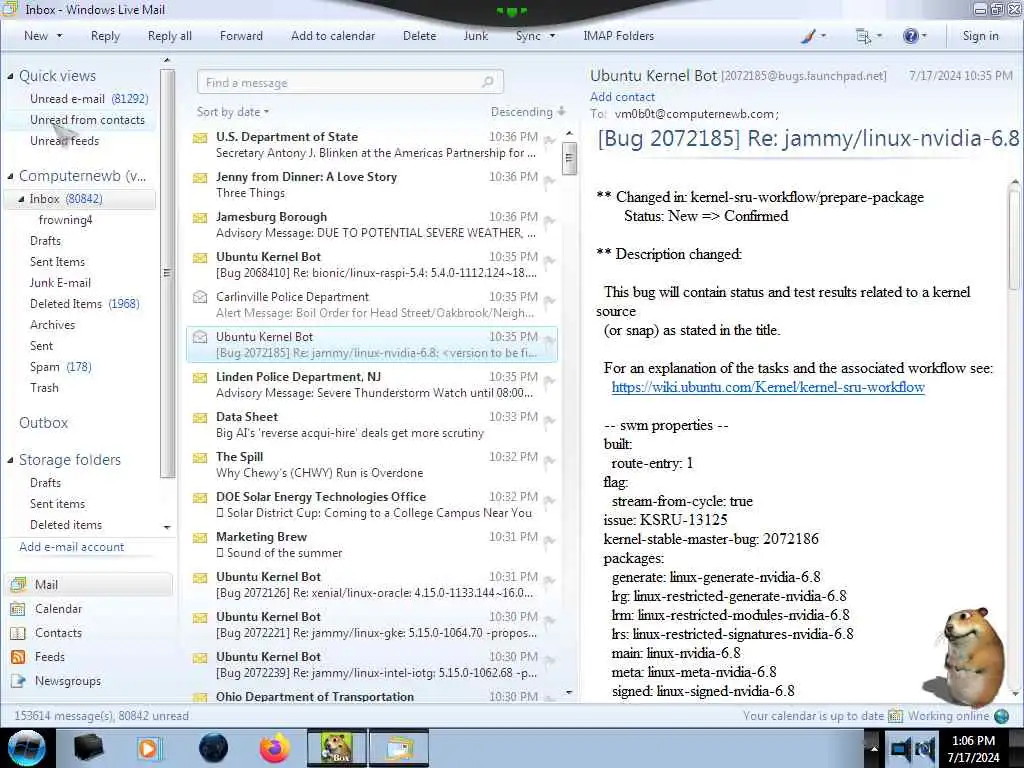Screen dimensions: 1024x768
Task: Click the search magnifier in Find a message
Action: [x=488, y=82]
